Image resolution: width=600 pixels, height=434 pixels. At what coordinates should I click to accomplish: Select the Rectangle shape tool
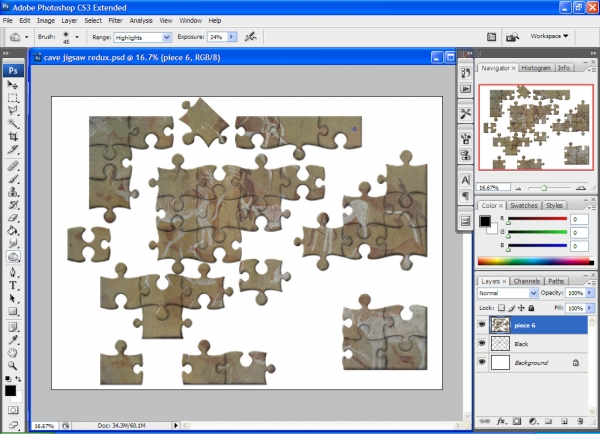[13, 312]
